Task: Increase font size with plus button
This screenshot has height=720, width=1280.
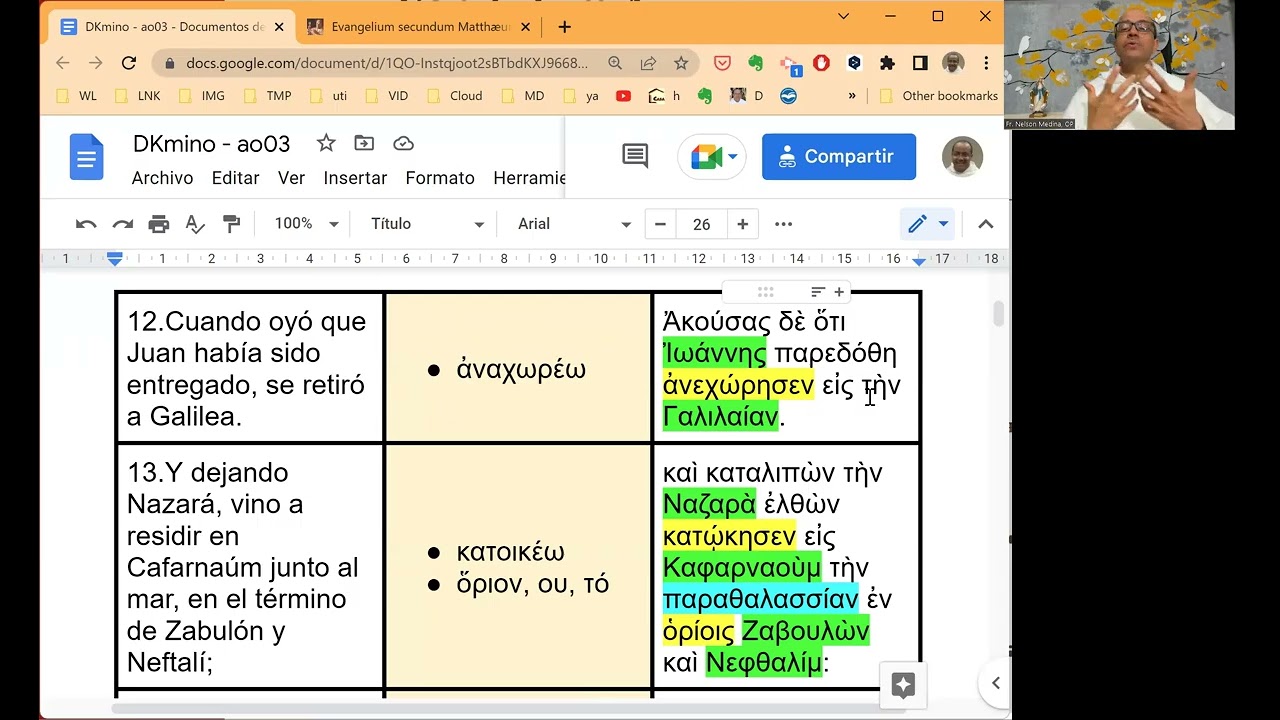Action: [742, 224]
